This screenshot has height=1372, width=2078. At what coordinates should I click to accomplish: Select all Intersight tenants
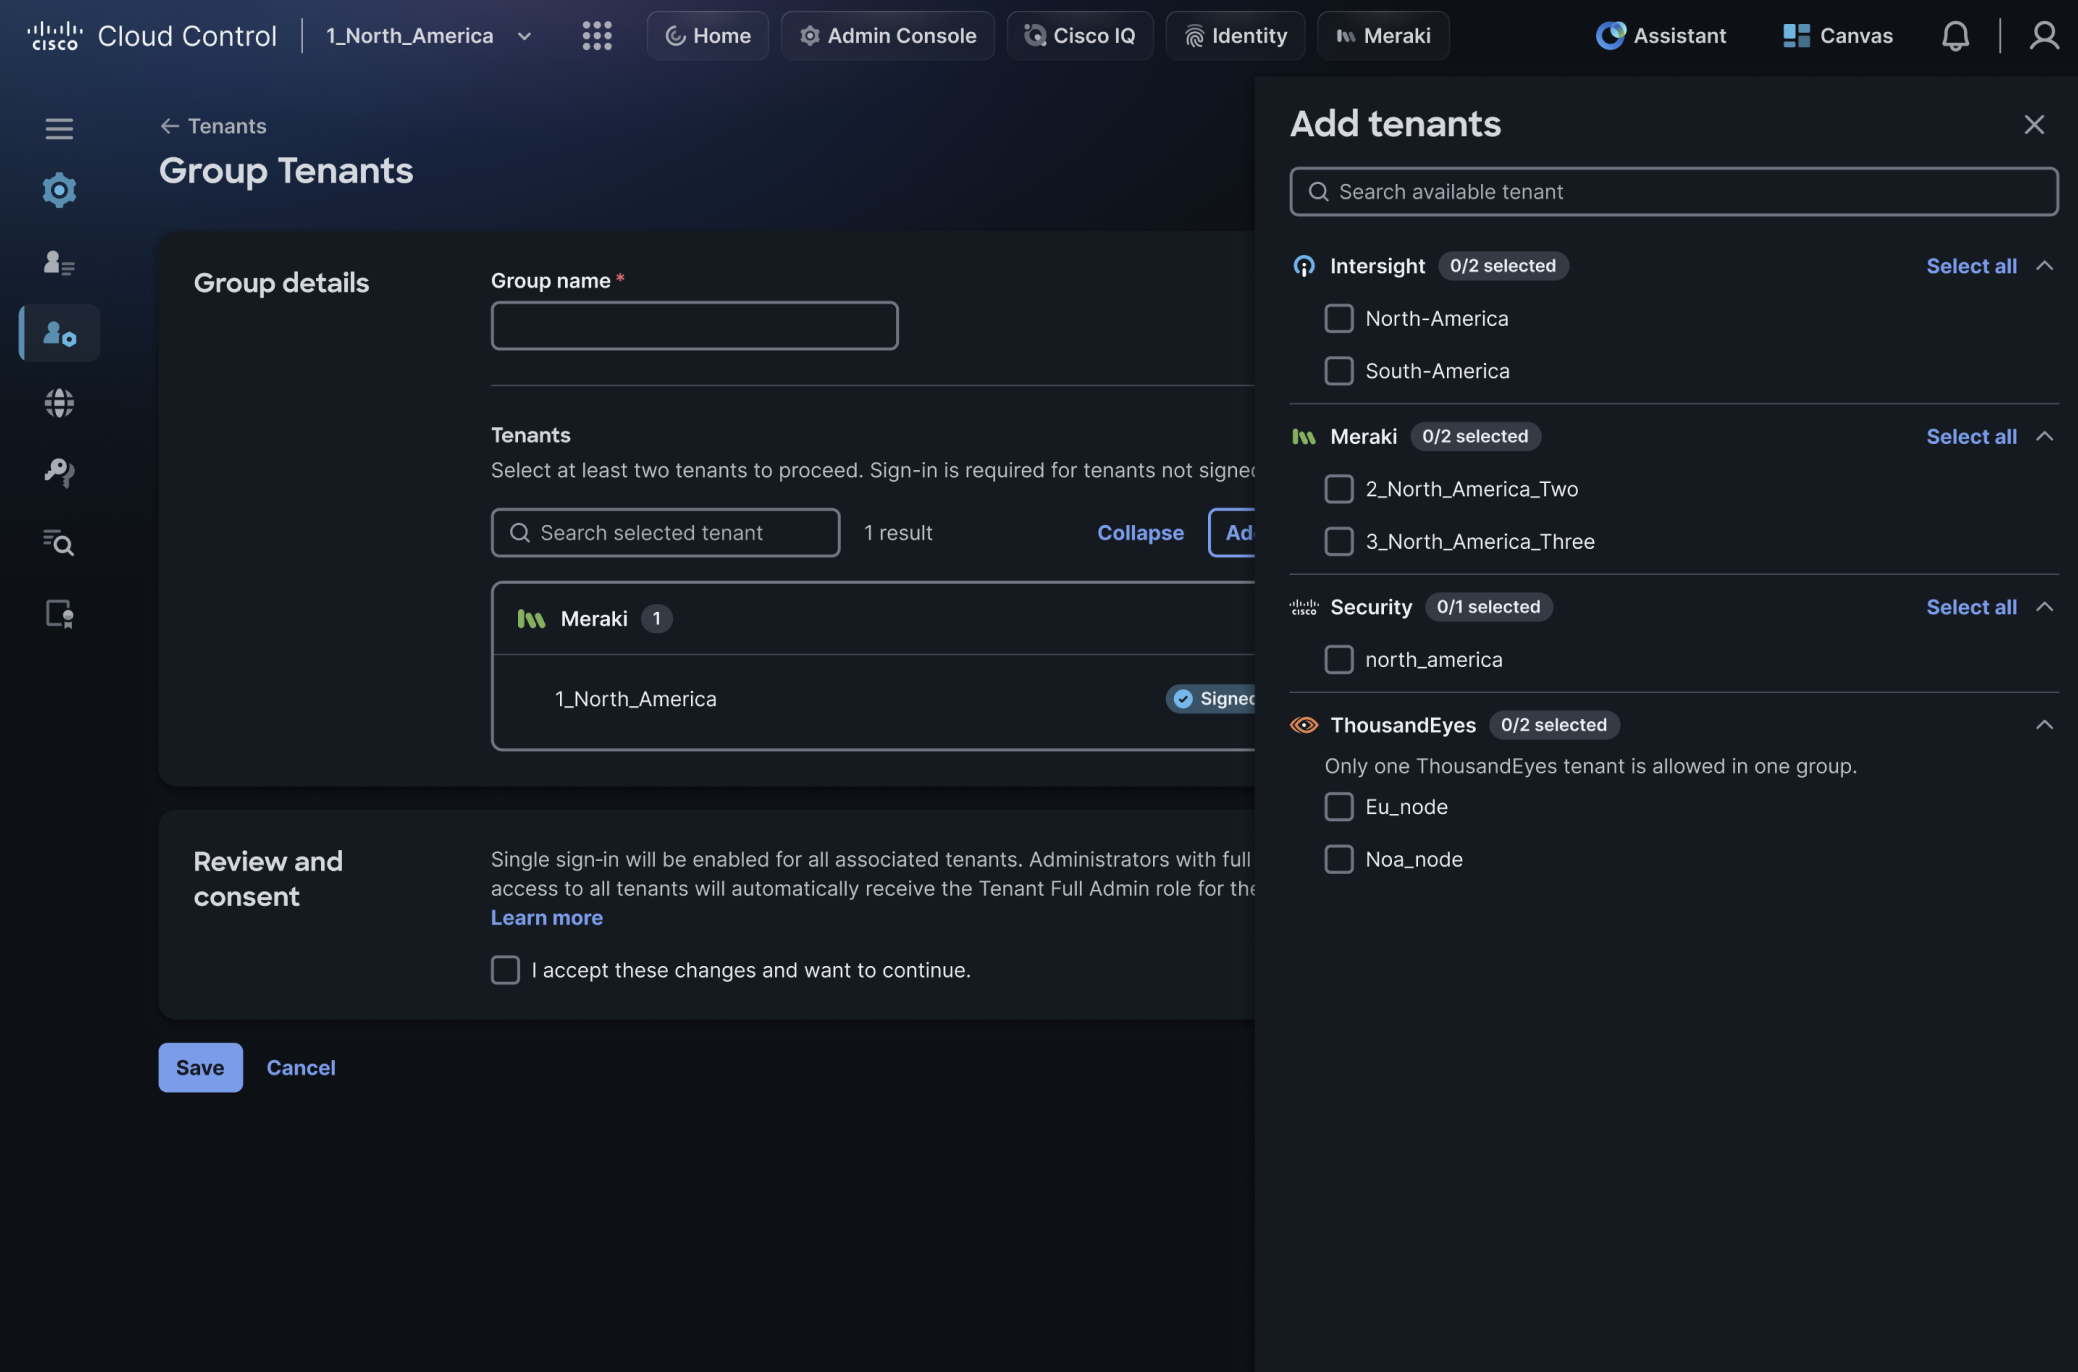coord(1971,266)
